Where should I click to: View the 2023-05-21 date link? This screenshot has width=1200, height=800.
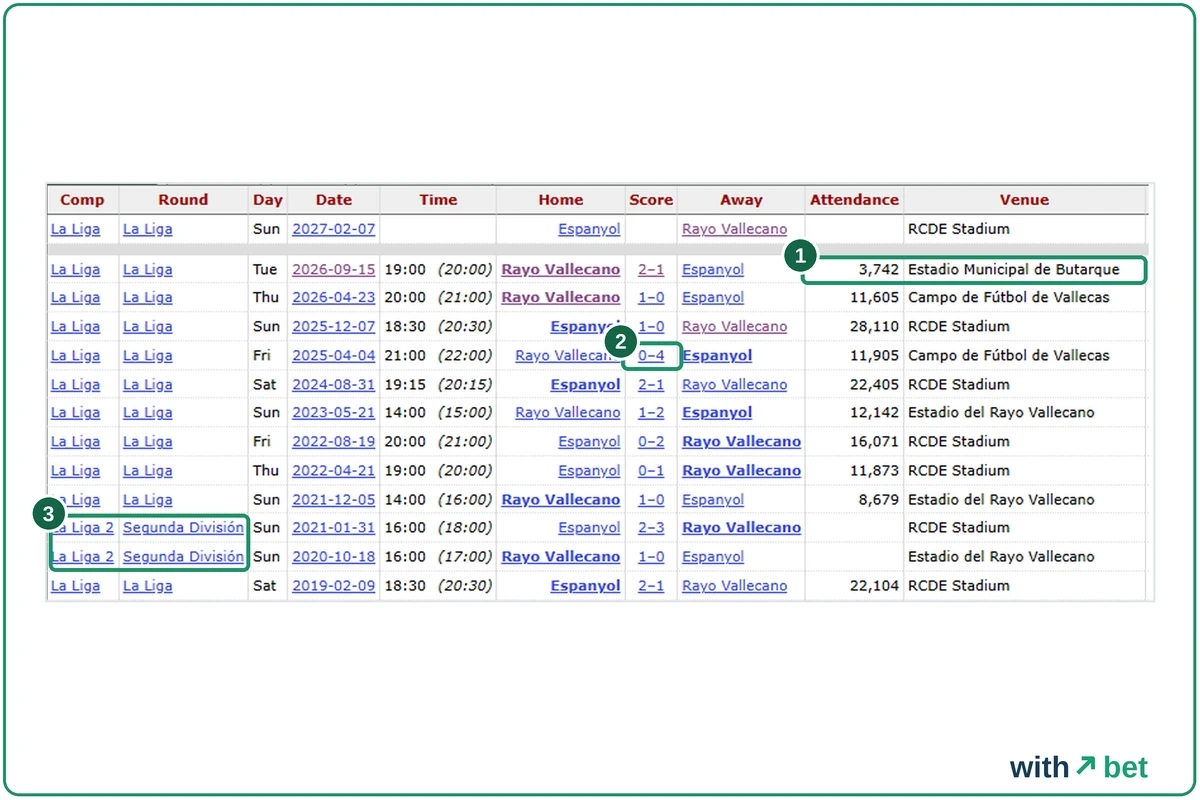tap(334, 412)
